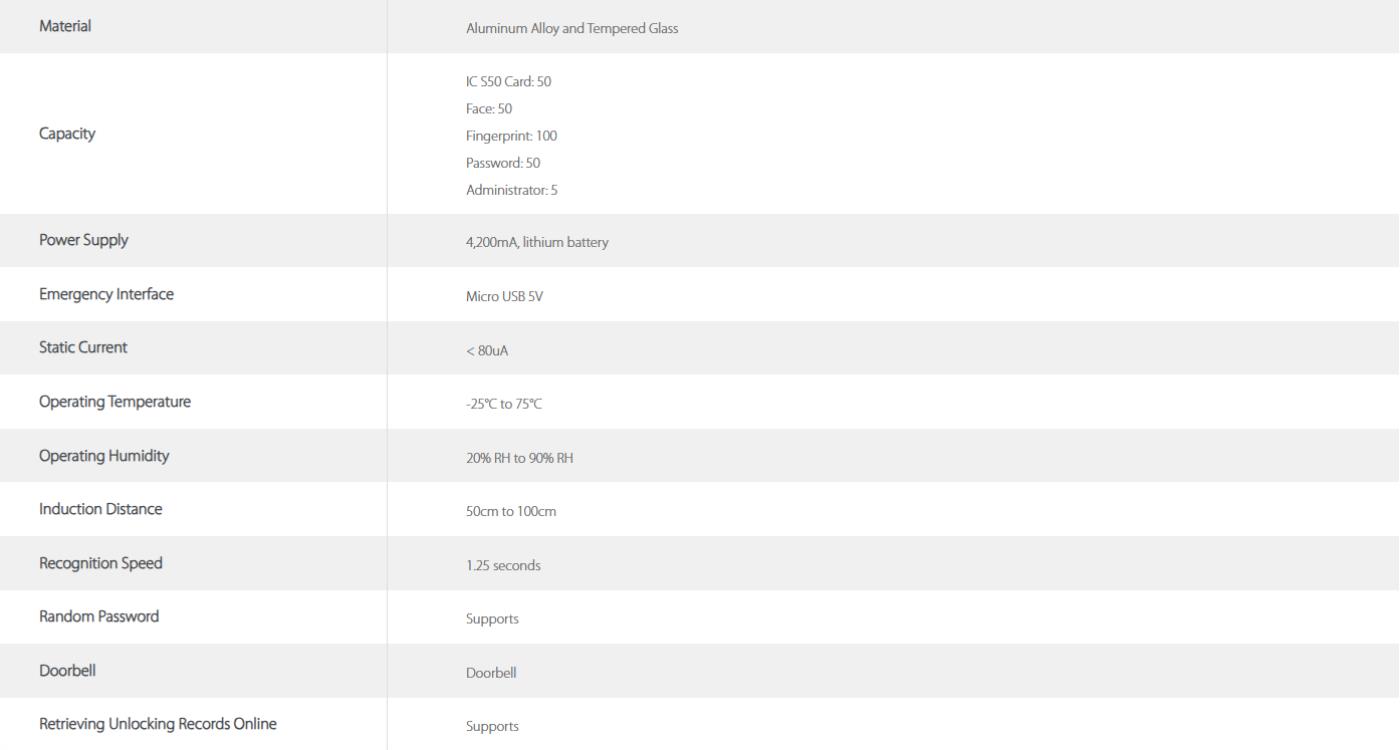Viewport: 1400px width, 750px height.
Task: Select the Aluminum Alloy and Tempered Glass text
Action: pyautogui.click(x=572, y=29)
